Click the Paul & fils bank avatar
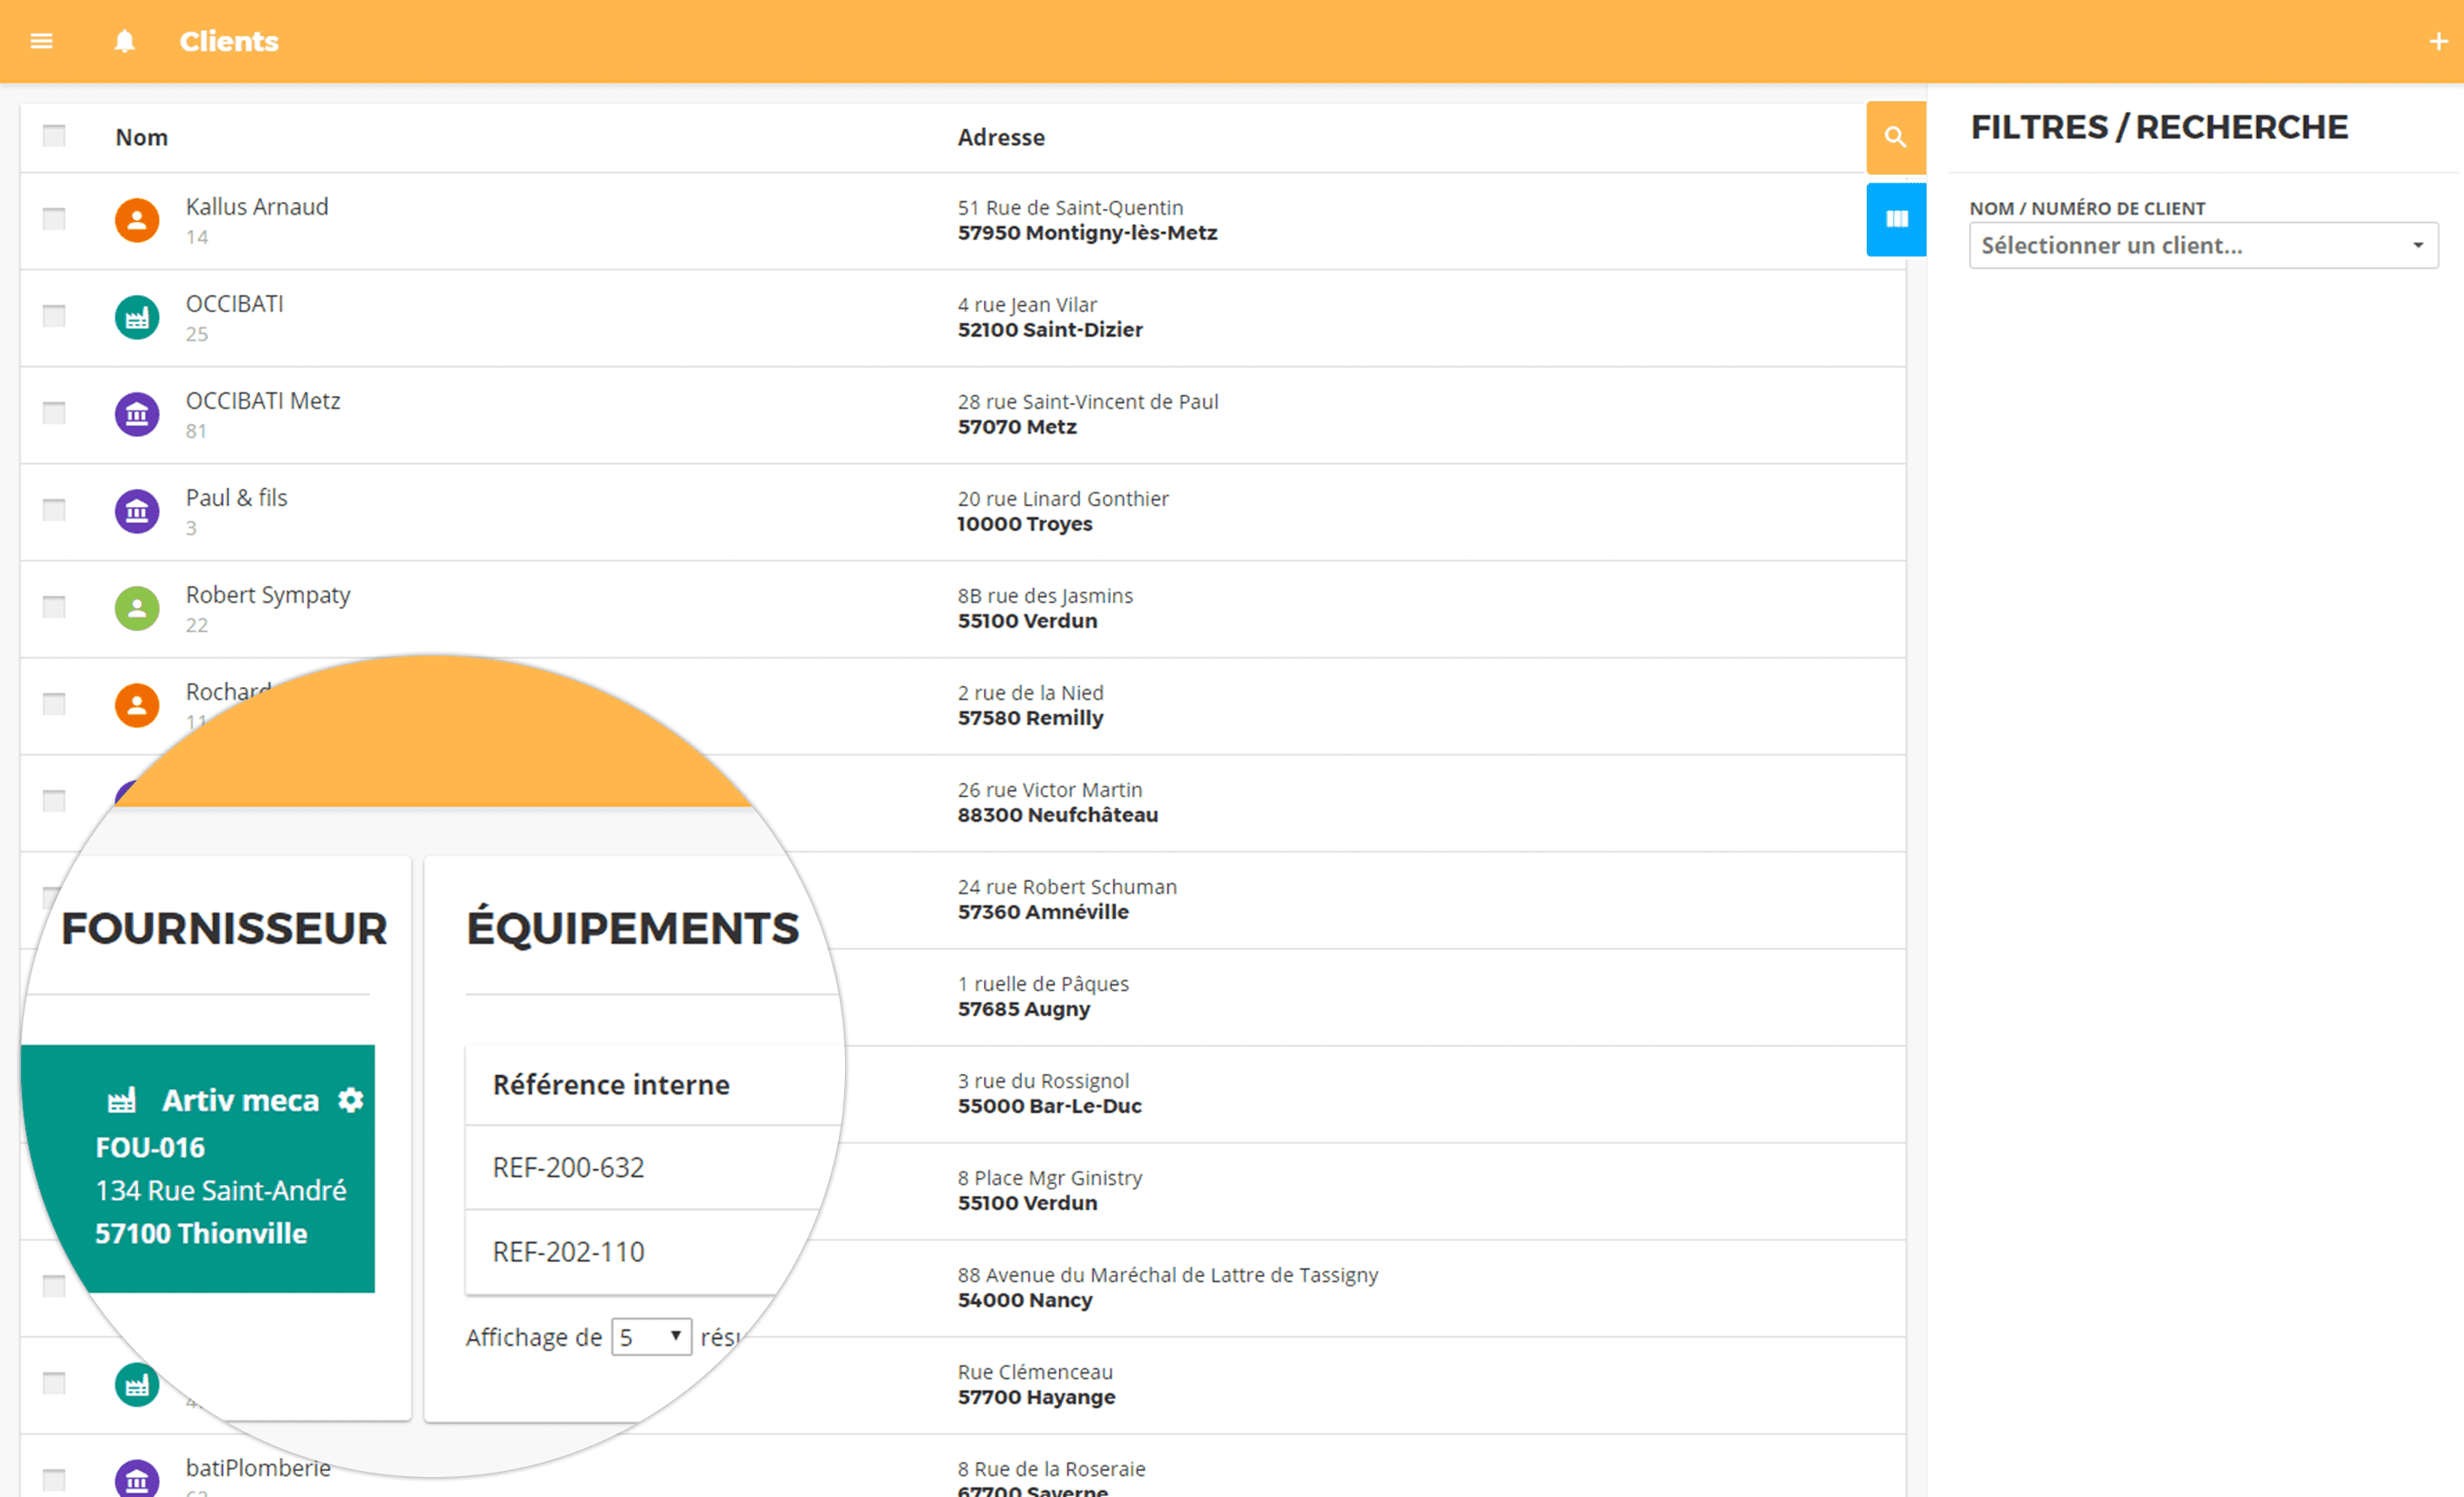 point(137,511)
